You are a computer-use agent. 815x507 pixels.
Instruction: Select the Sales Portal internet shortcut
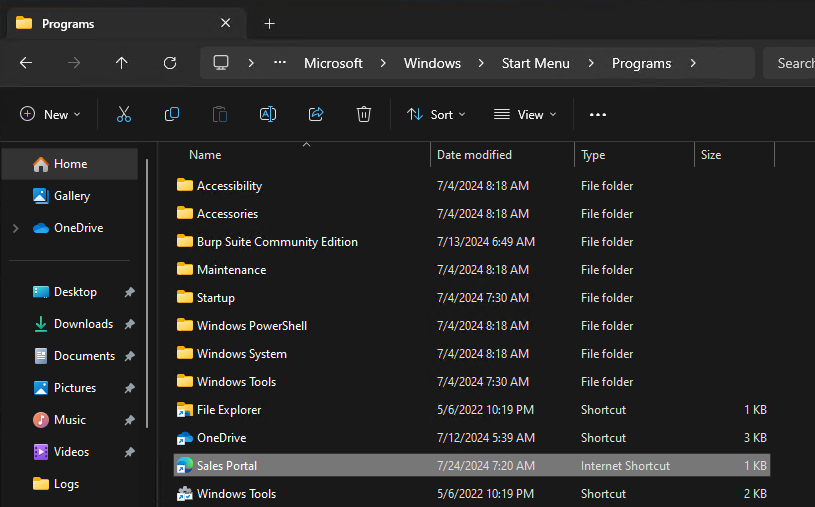227,466
